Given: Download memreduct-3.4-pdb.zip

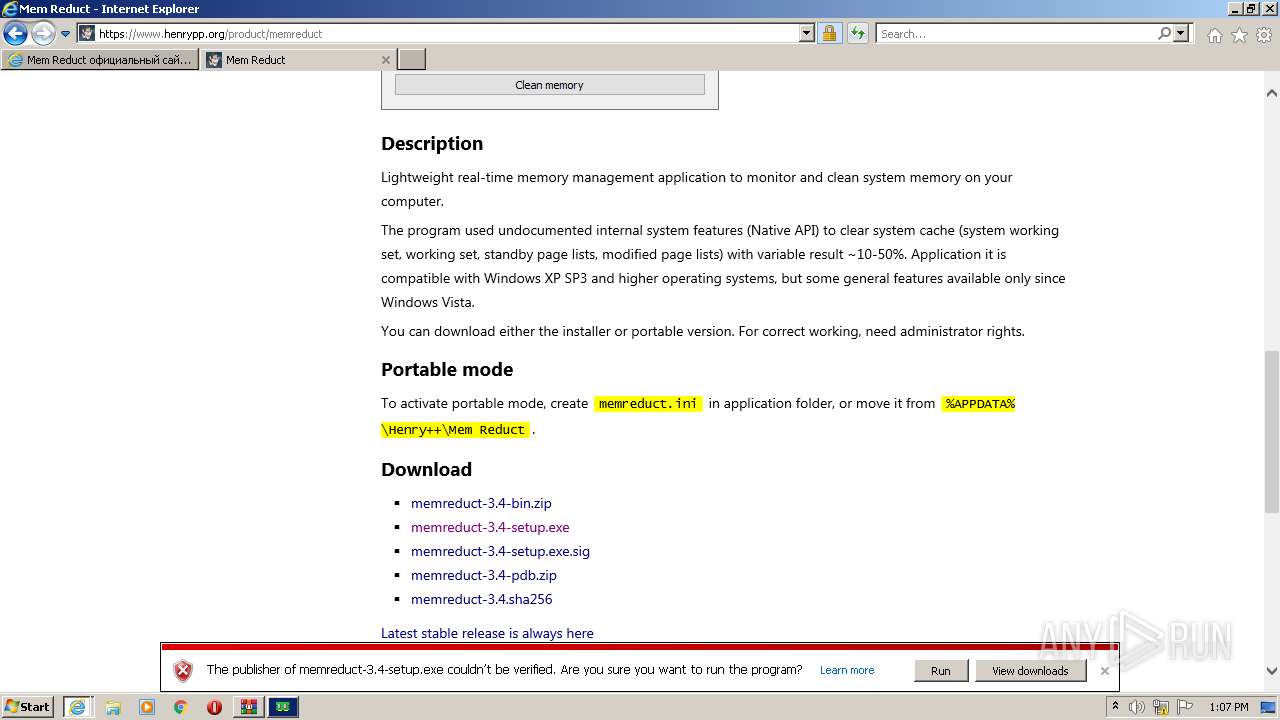Looking at the screenshot, I should coord(484,575).
